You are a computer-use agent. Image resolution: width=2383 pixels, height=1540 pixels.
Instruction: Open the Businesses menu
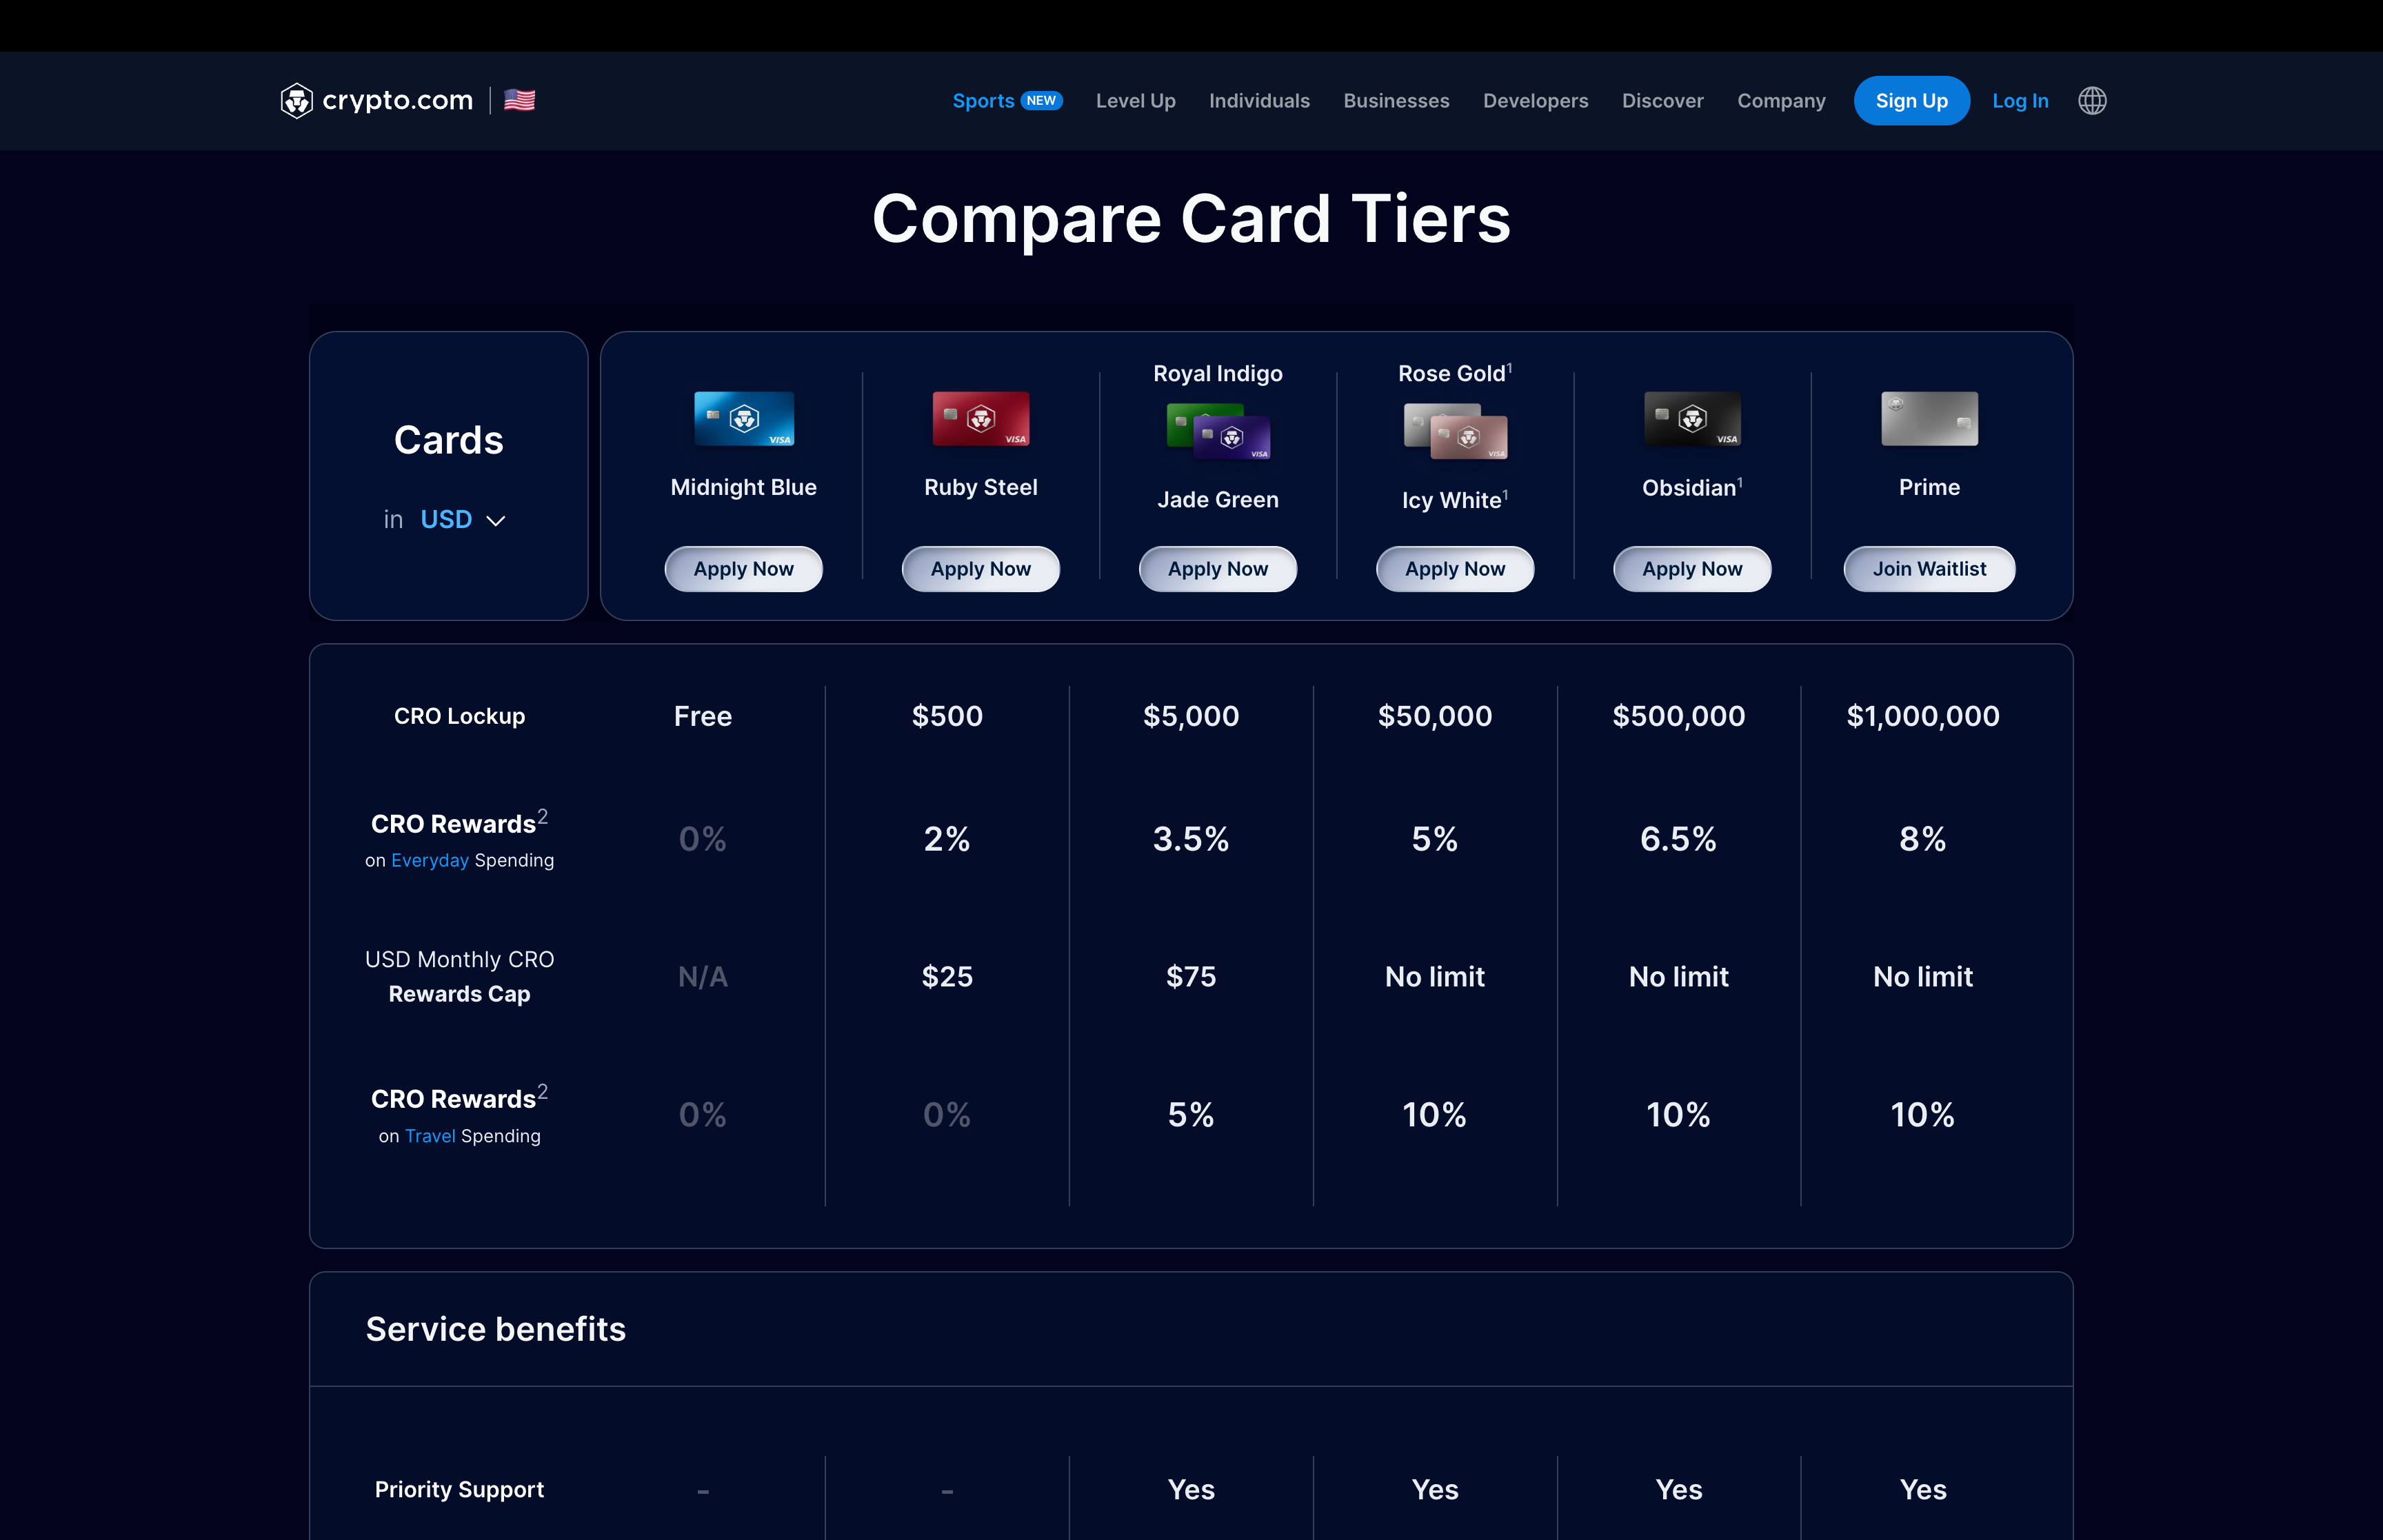click(x=1396, y=101)
